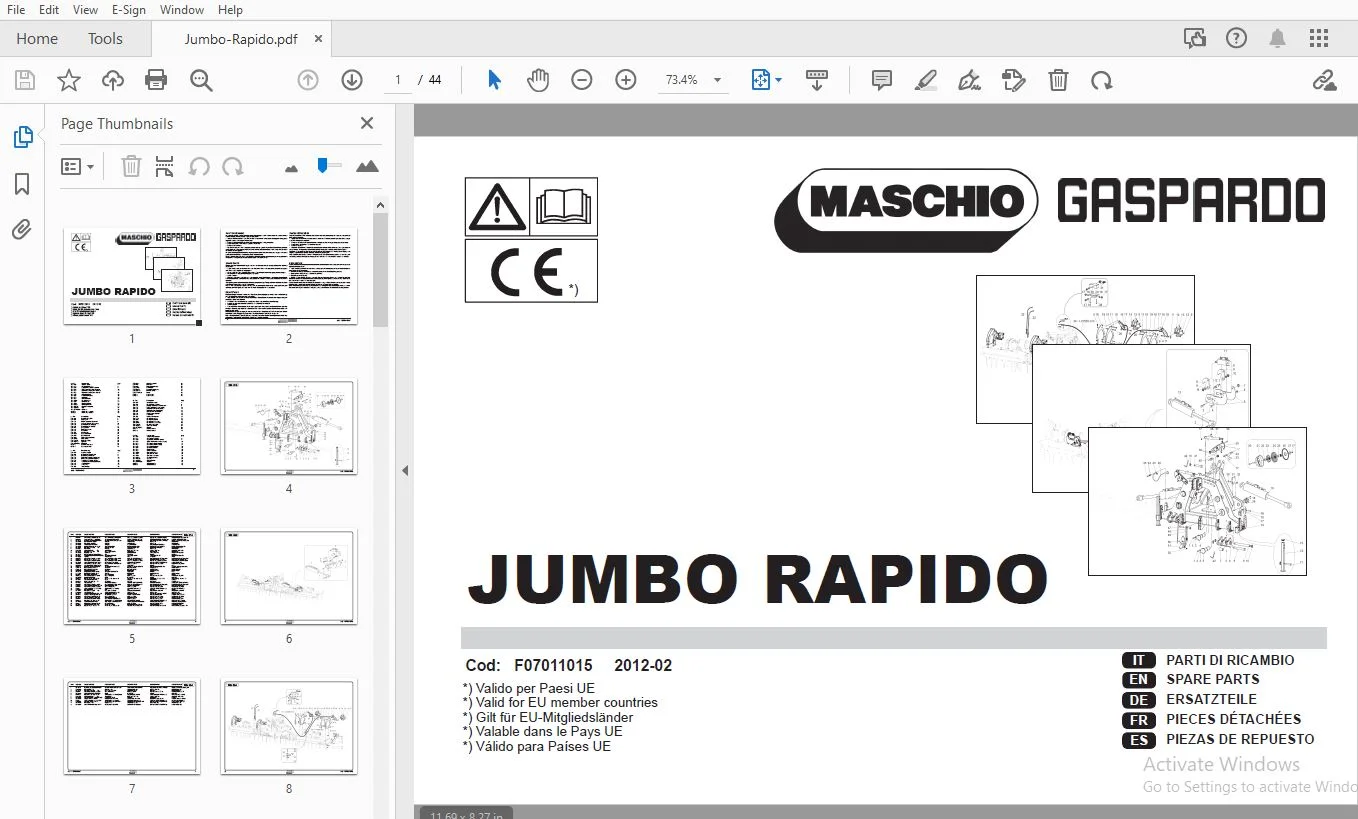Select page 3 thumbnail
This screenshot has width=1358, height=819.
tap(132, 426)
